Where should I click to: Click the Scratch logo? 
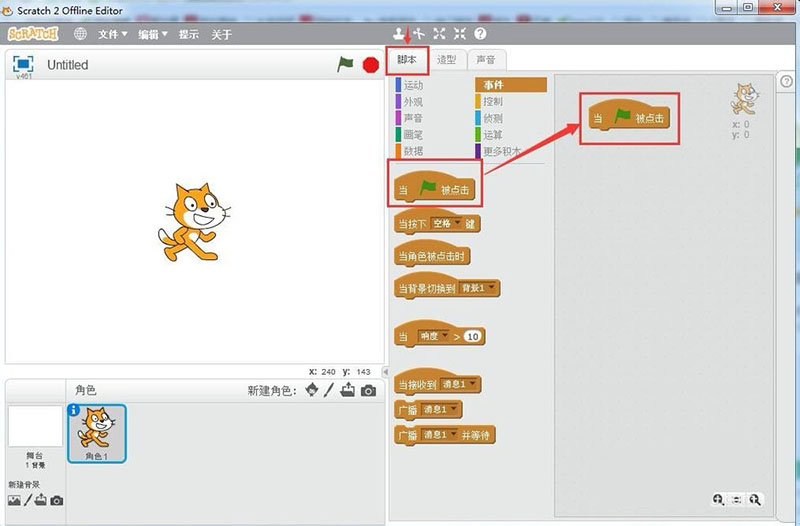33,34
